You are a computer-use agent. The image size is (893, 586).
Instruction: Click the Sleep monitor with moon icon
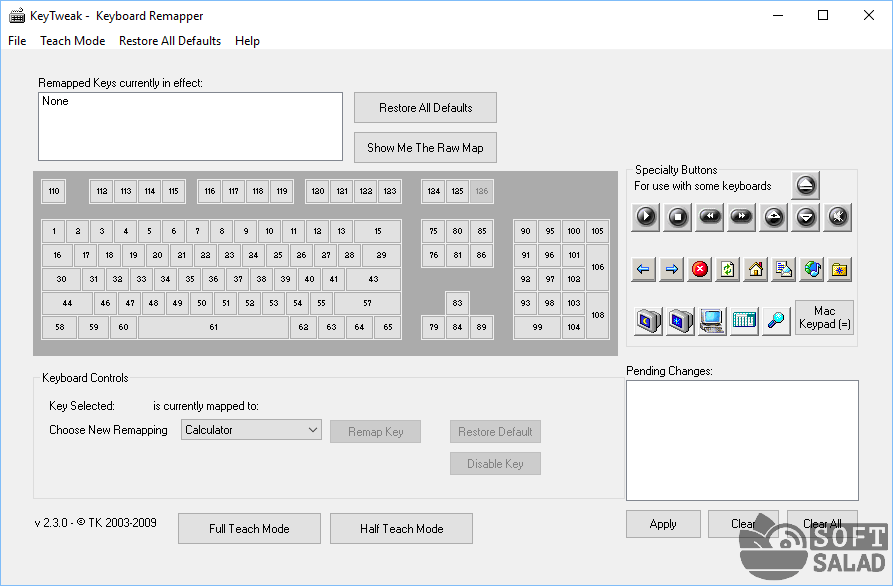point(649,321)
